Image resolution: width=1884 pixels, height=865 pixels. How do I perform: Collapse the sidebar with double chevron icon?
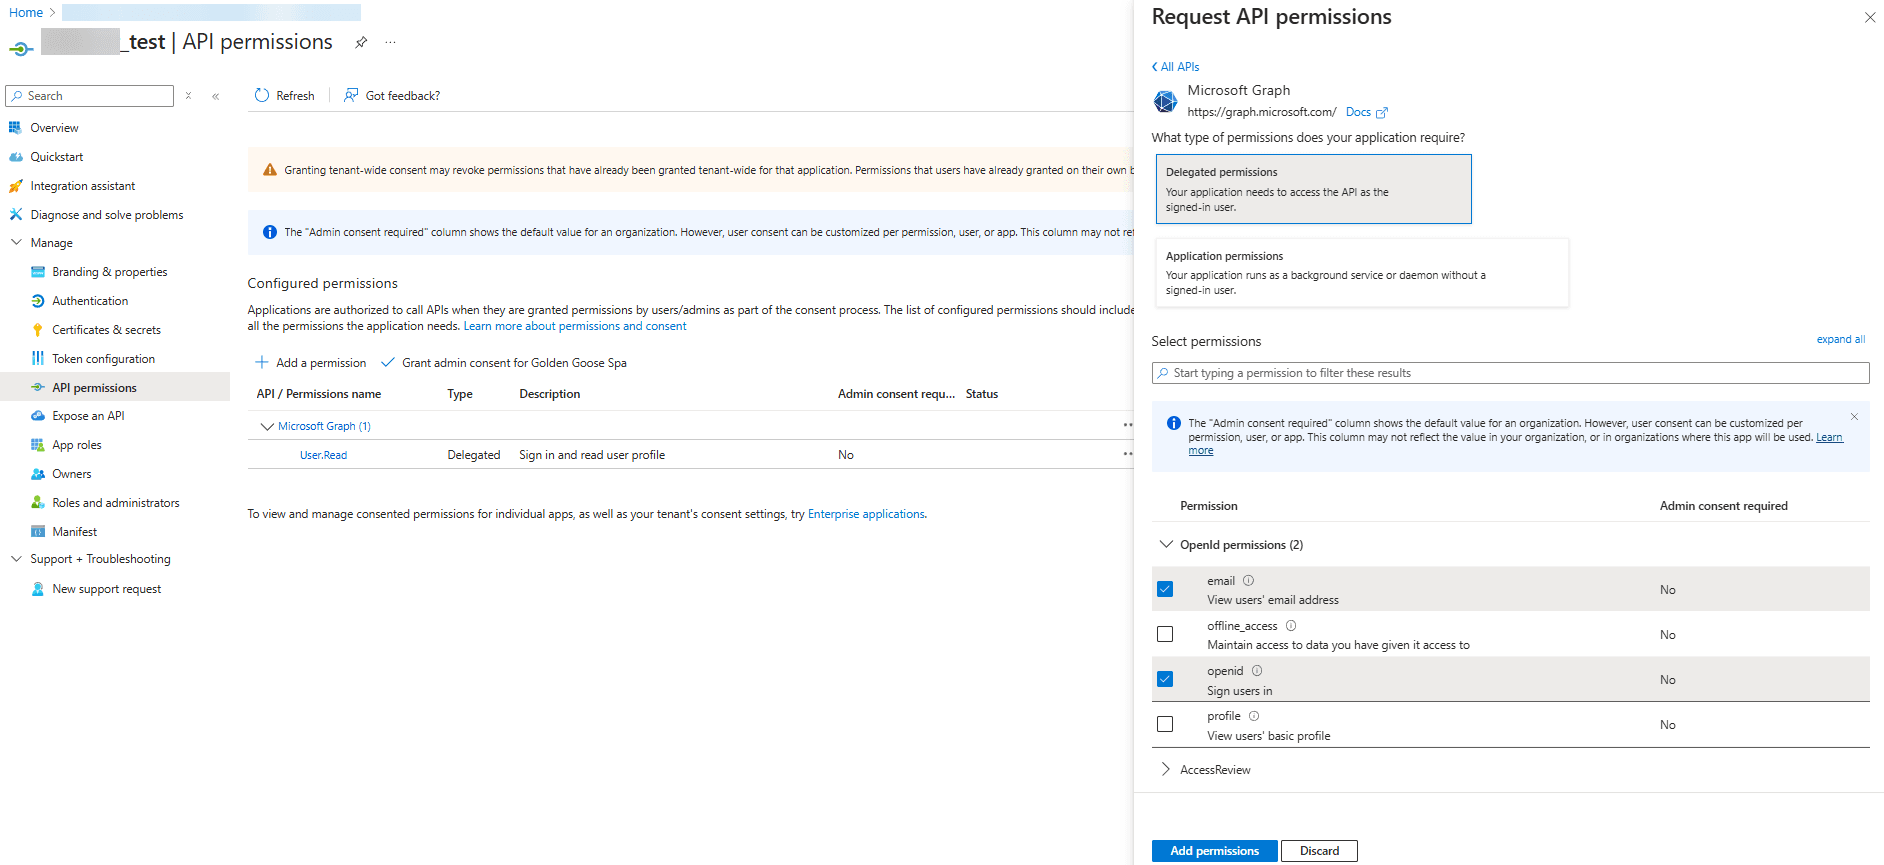215,96
